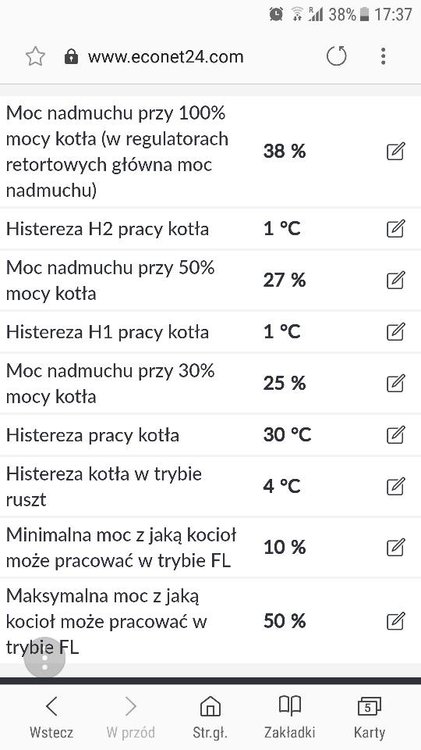Viewport: 421px width, 750px height.
Task: Tap the www.econet24.com address bar
Action: pos(166,57)
